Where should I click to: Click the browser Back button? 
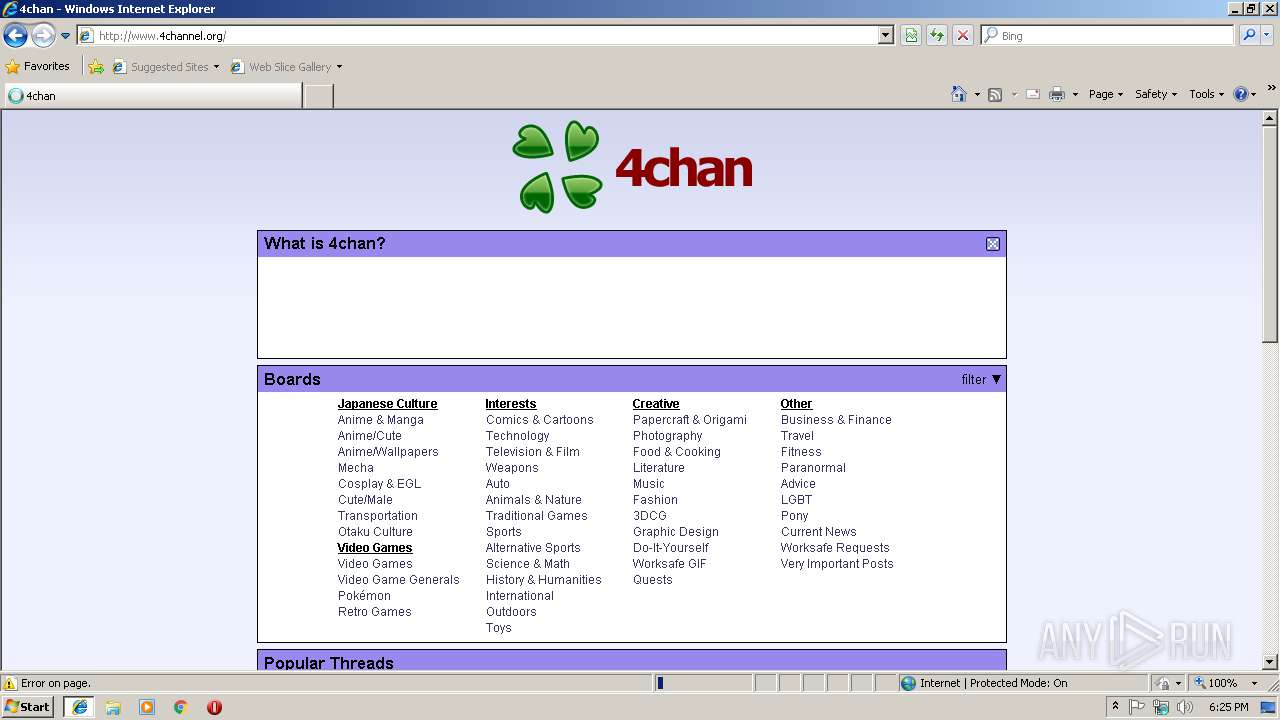(x=15, y=35)
